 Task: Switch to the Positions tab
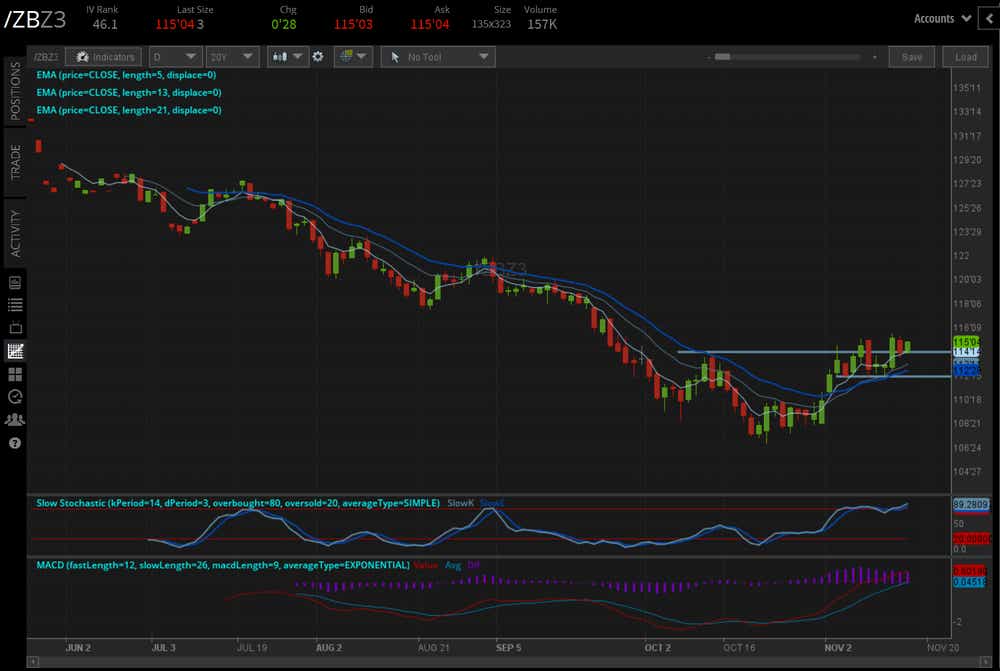[x=15, y=90]
